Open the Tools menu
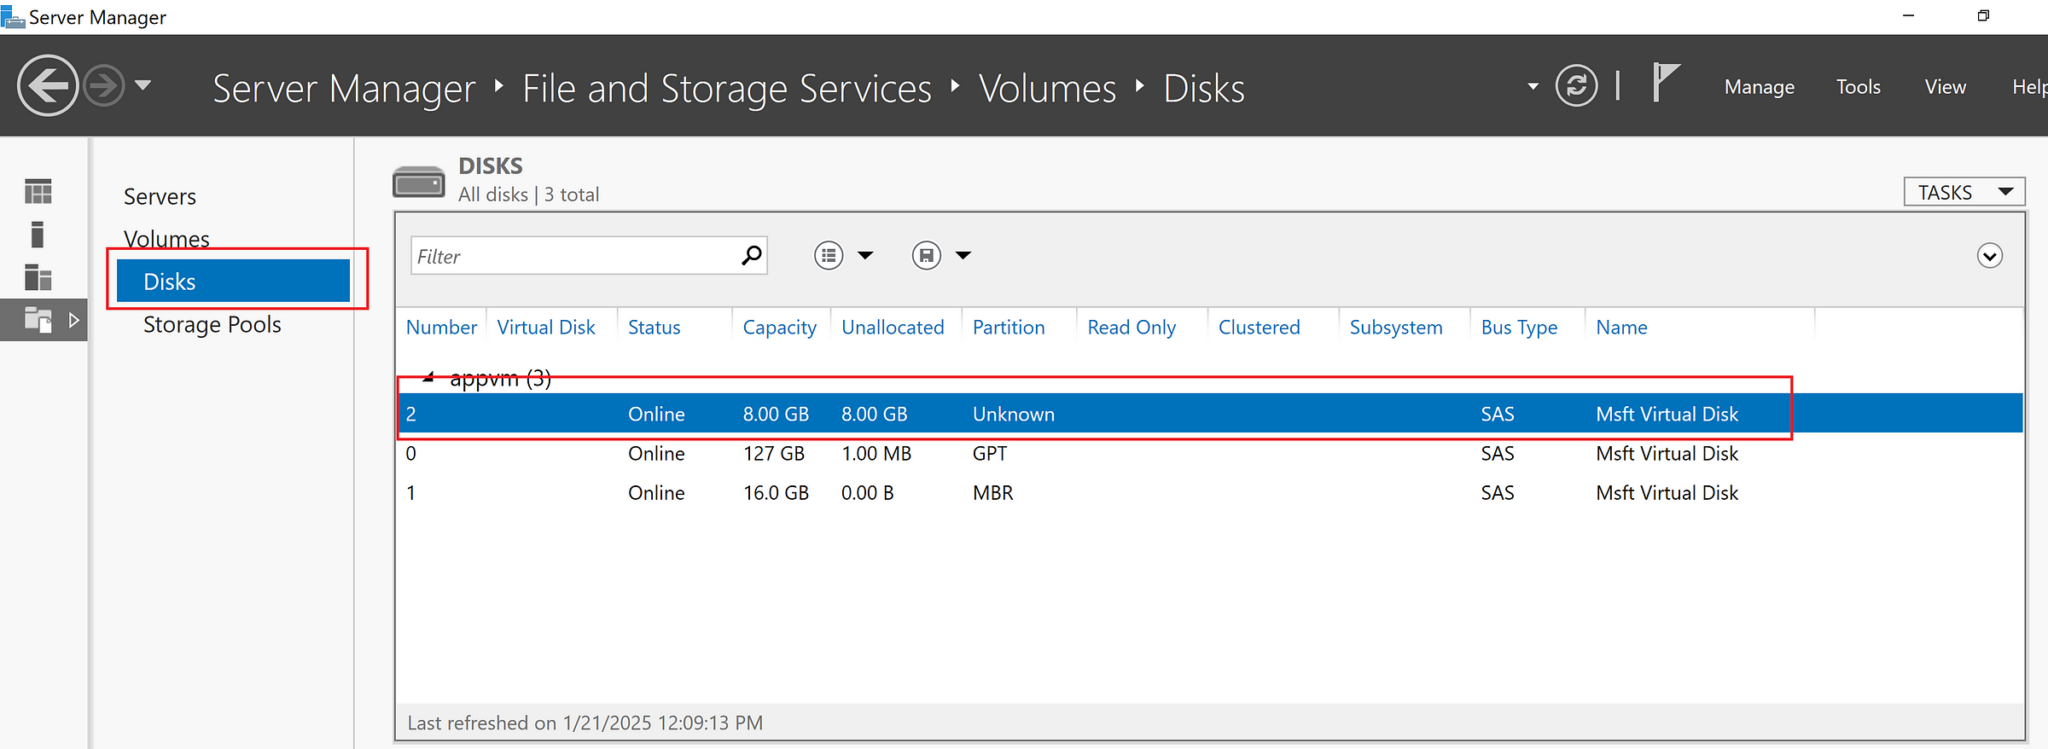Viewport: 2048px width, 749px height. click(x=1857, y=87)
